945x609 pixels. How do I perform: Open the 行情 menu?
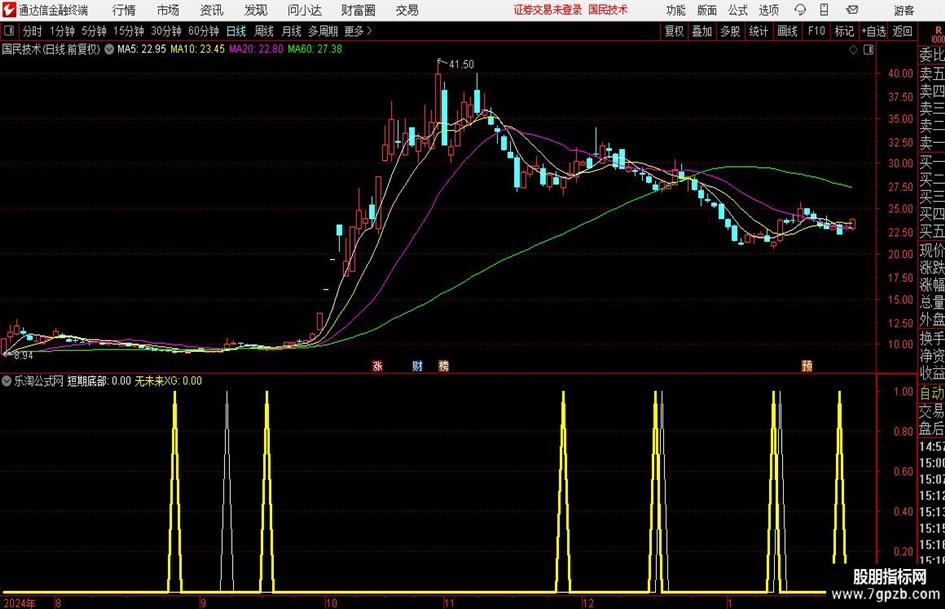click(x=124, y=10)
